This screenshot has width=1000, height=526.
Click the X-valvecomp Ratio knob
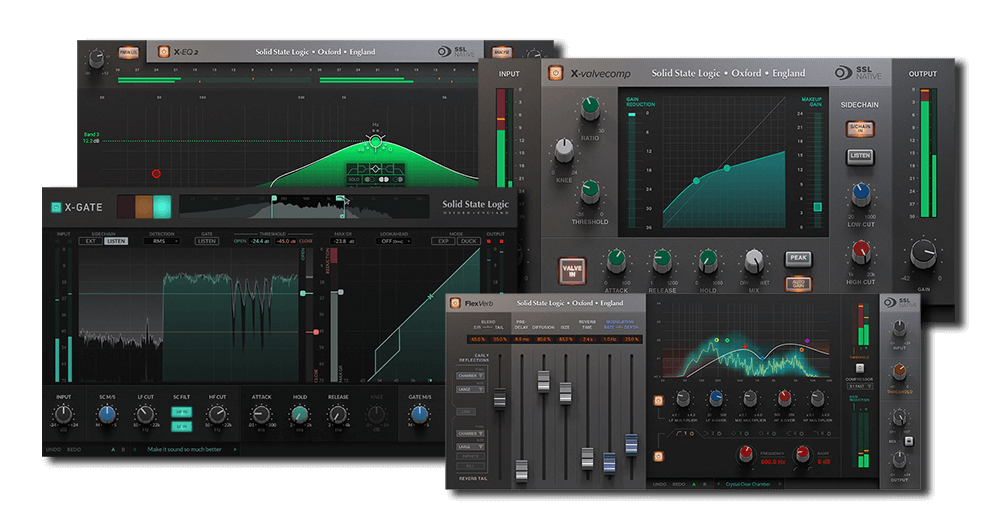(590, 109)
